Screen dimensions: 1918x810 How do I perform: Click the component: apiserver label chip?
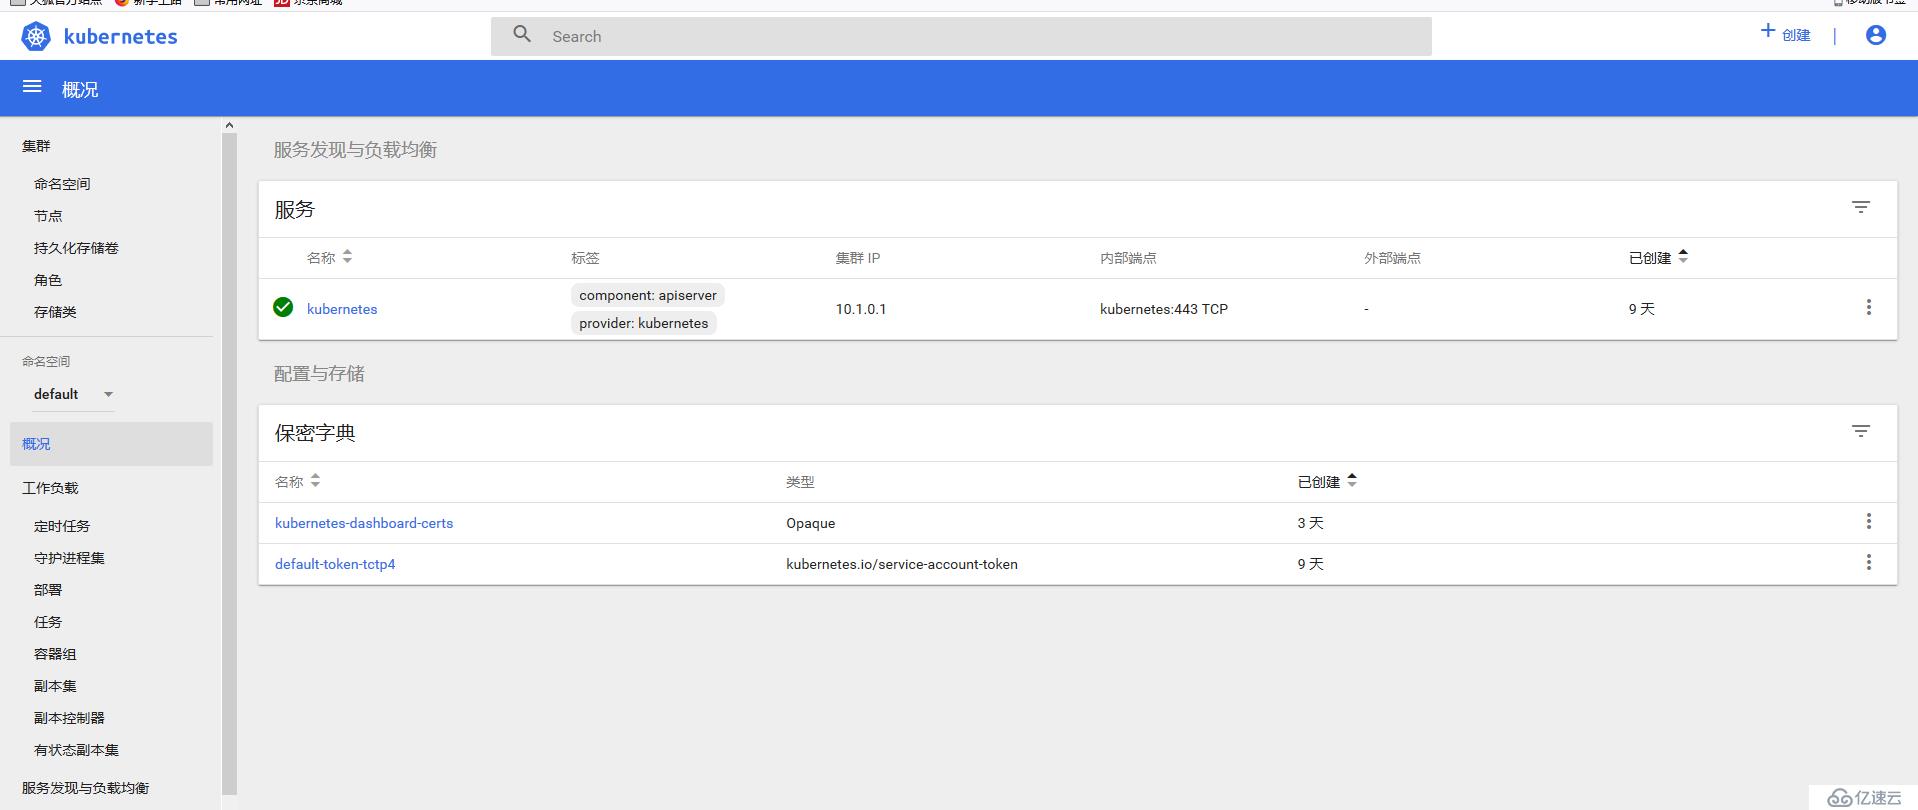pos(648,295)
